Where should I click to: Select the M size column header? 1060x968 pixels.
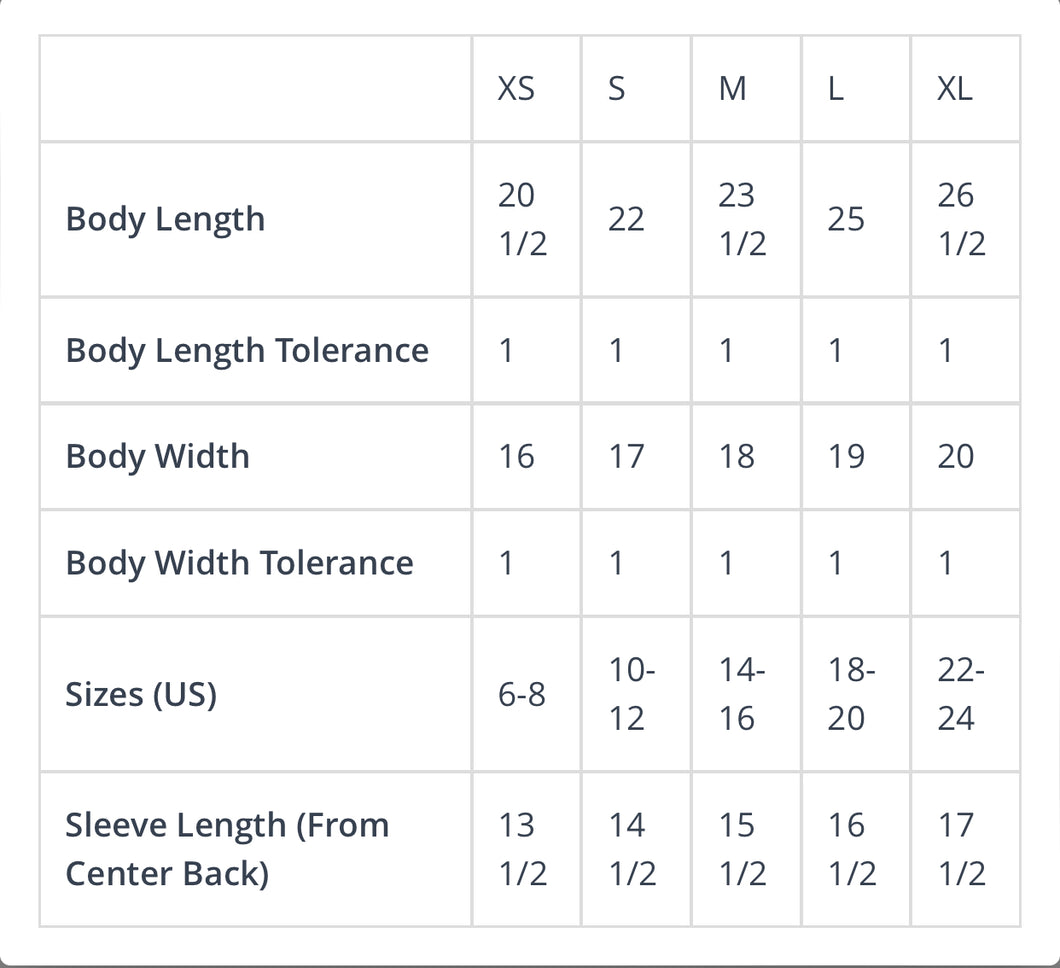733,89
